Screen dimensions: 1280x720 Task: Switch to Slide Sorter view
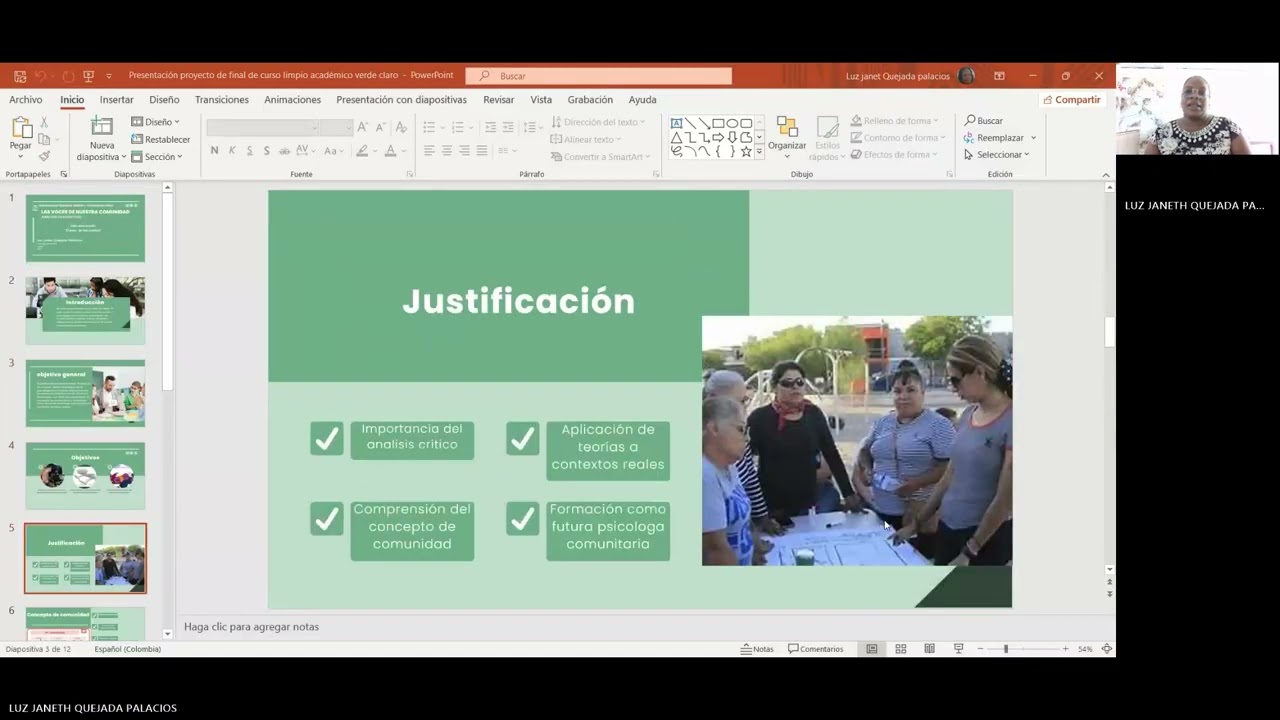(901, 649)
